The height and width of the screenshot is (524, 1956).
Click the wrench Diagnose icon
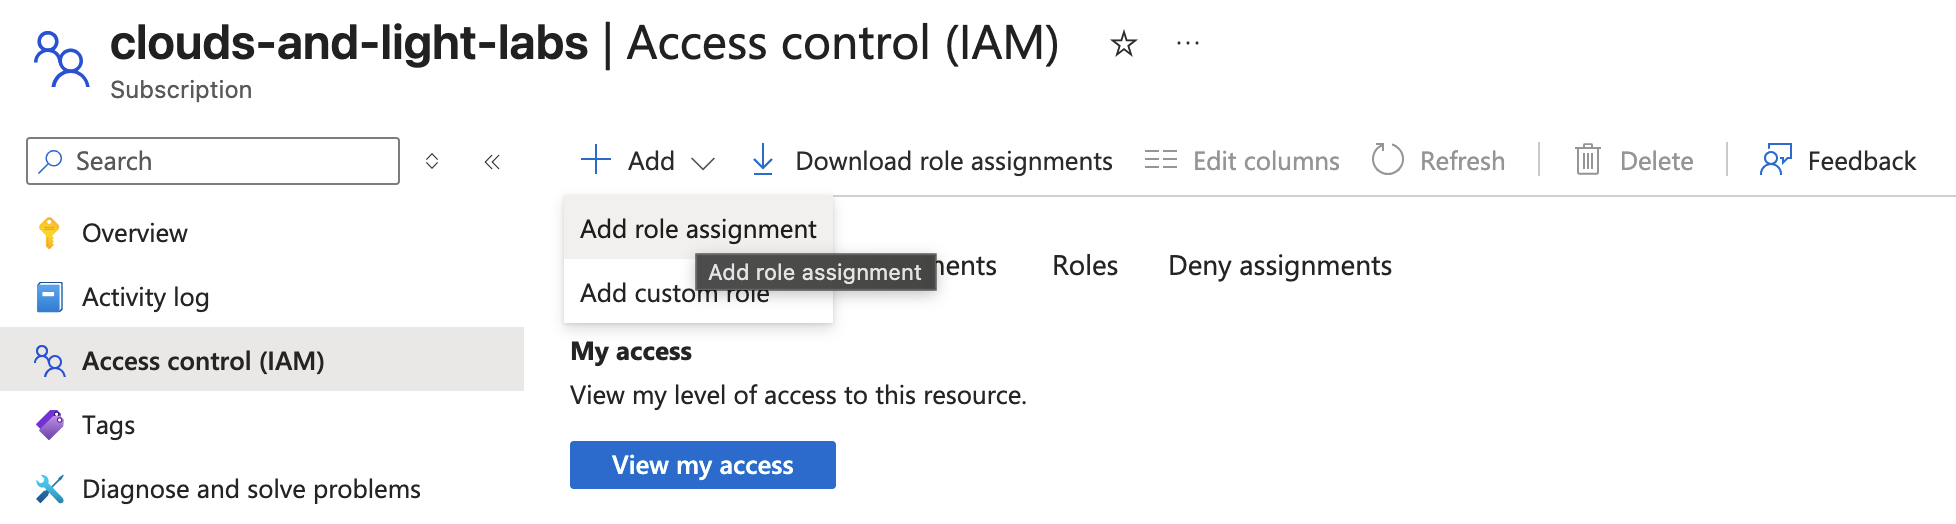point(49,489)
